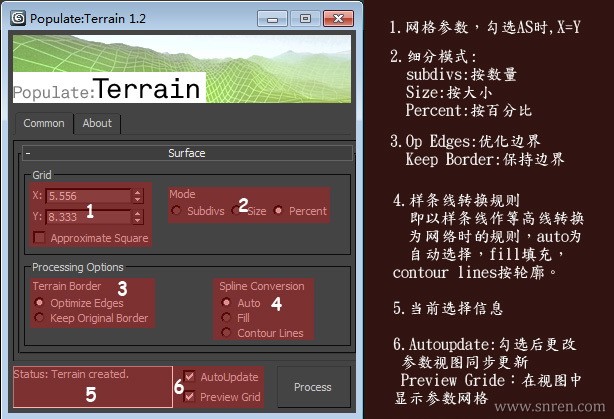Decrease Y value with spinner down arrow

click(x=137, y=220)
